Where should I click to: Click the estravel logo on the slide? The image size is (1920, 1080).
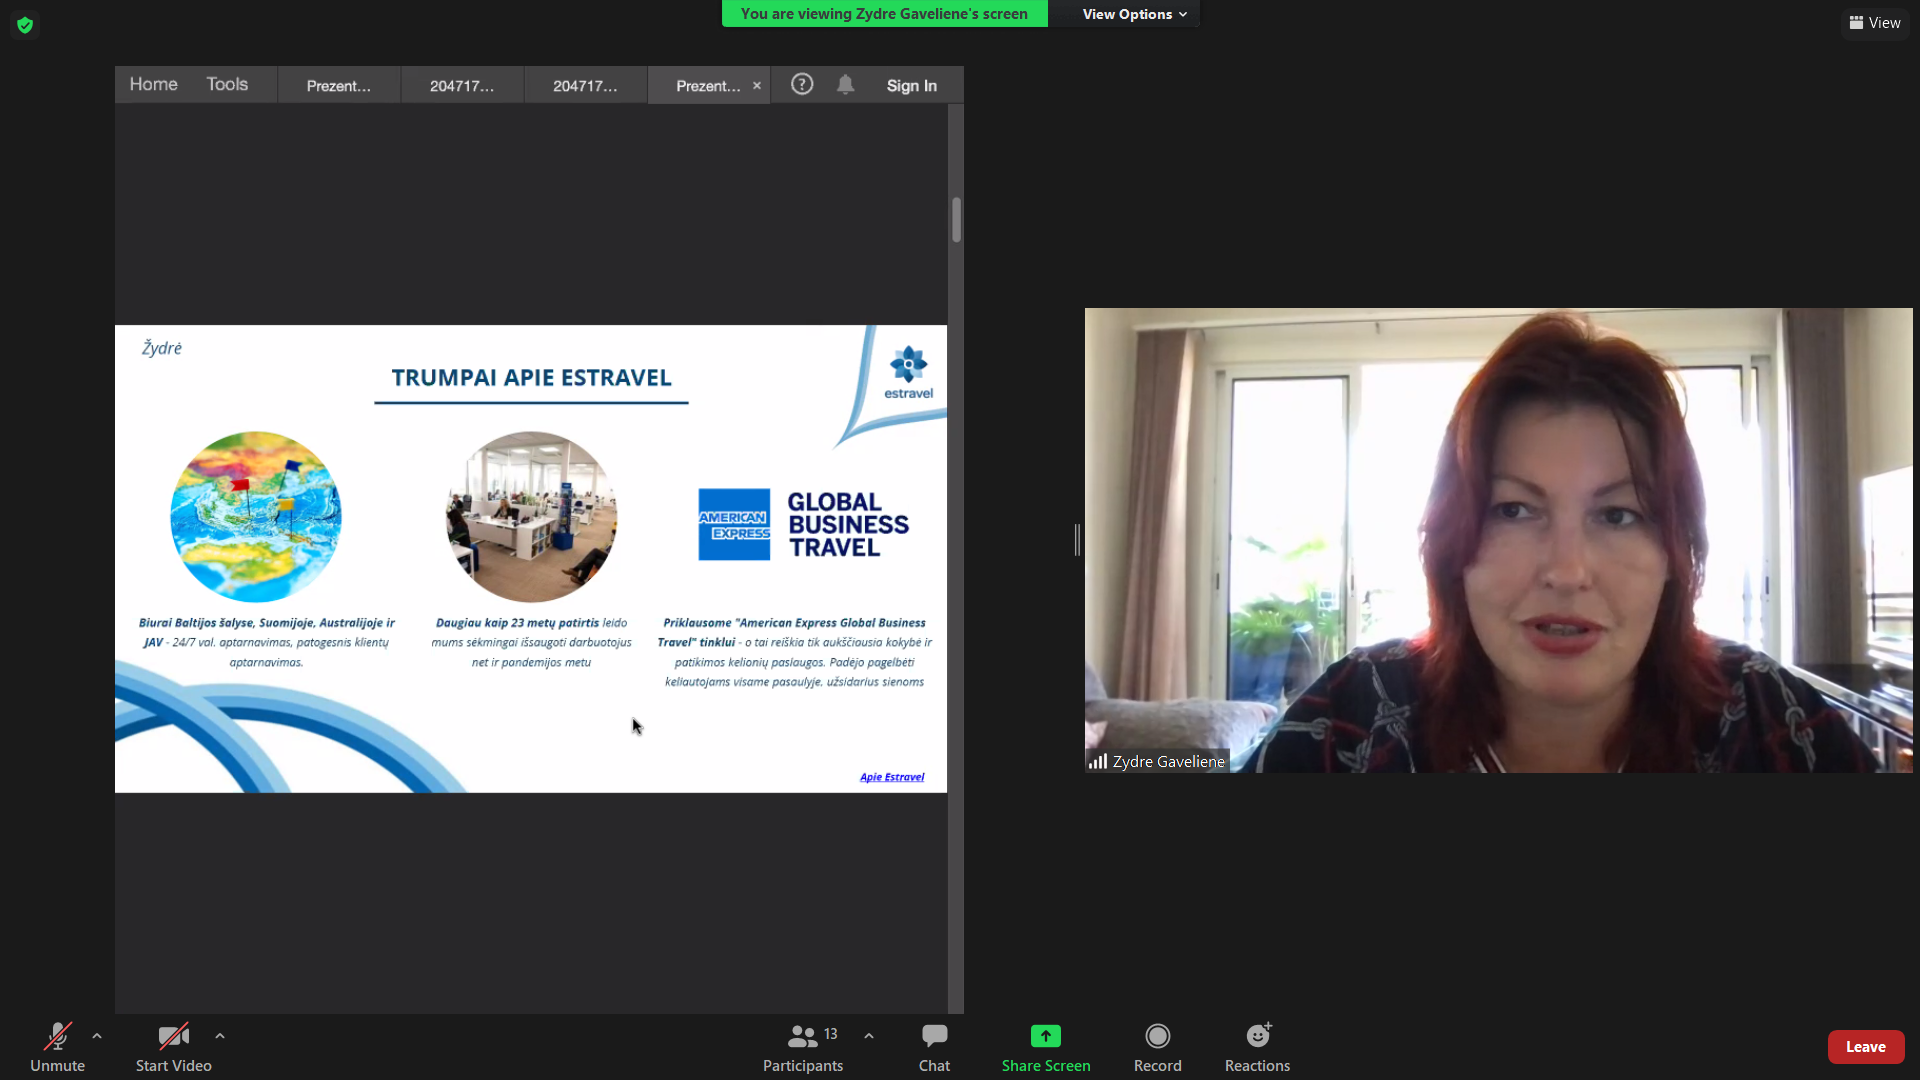(908, 372)
